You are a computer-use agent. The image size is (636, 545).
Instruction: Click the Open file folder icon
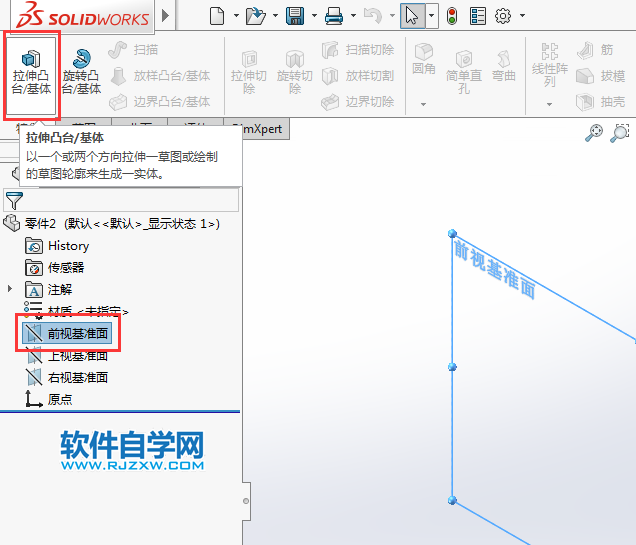pyautogui.click(x=255, y=15)
